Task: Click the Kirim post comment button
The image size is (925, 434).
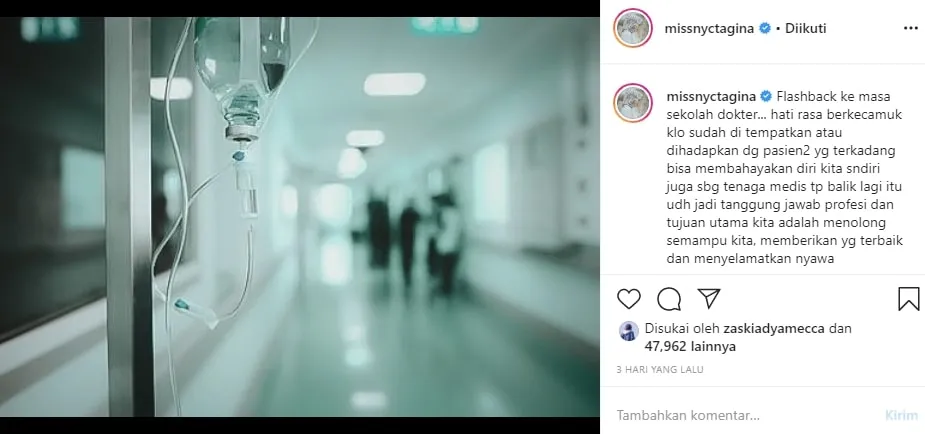Action: coord(901,415)
